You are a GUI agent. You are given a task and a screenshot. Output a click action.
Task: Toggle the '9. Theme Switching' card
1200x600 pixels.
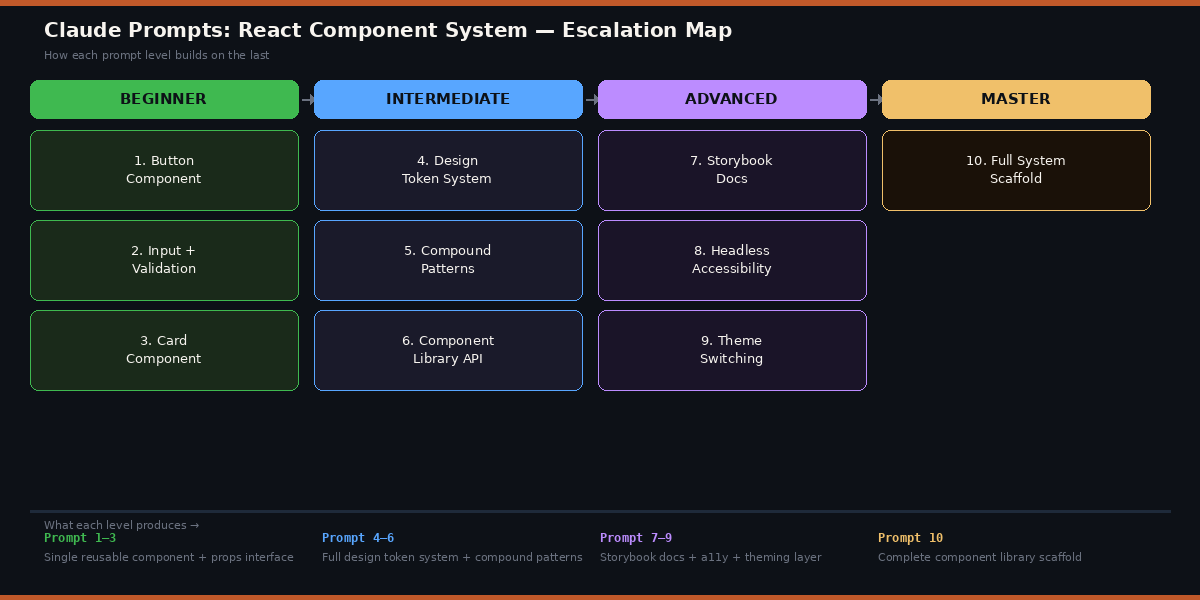(732, 350)
